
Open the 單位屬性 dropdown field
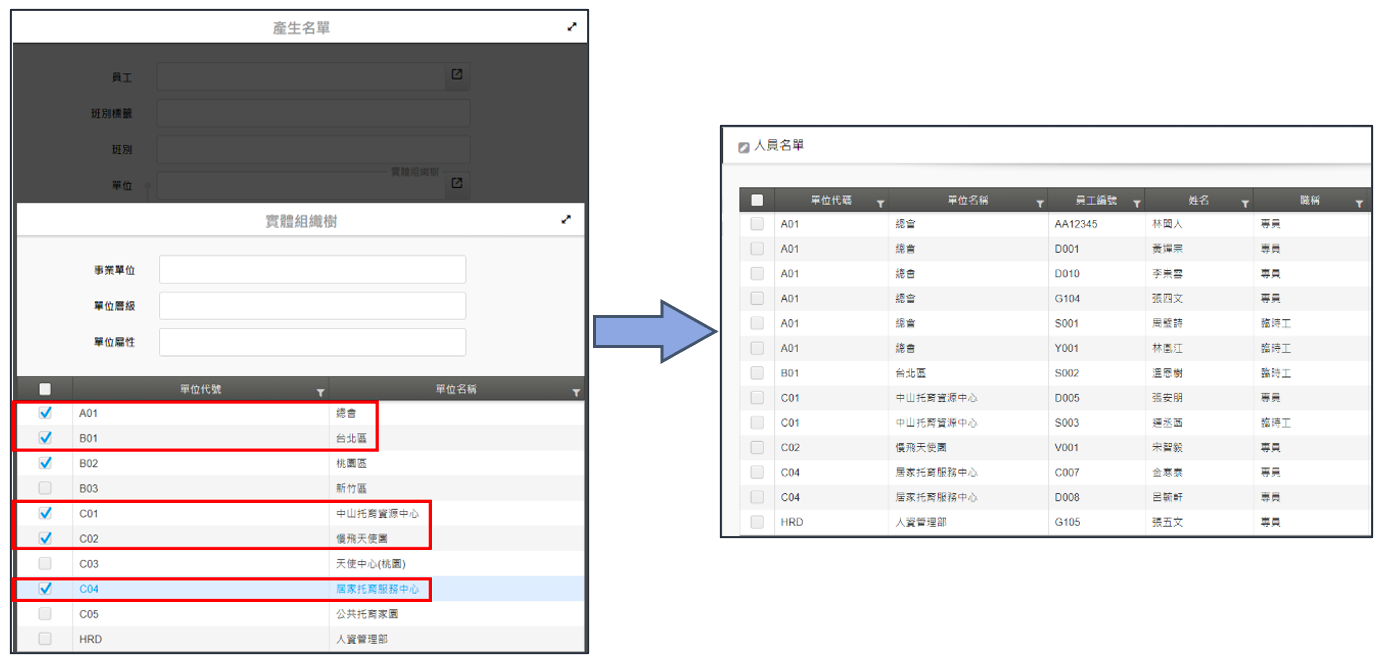312,342
